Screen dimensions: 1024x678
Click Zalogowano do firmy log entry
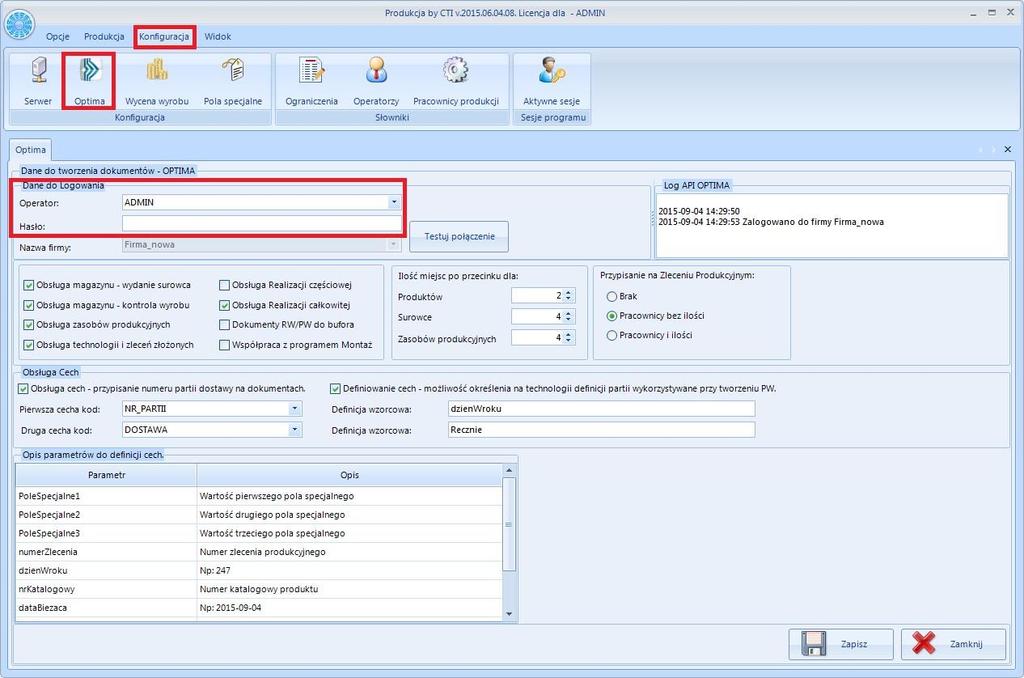point(771,222)
